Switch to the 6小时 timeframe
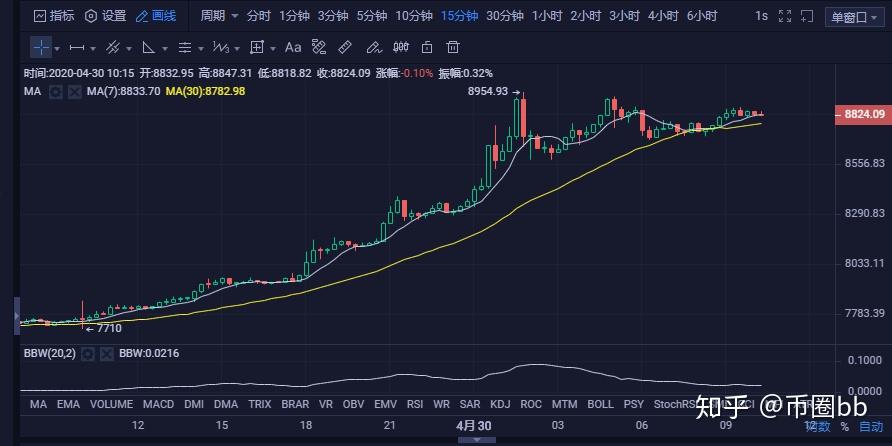 (x=701, y=16)
